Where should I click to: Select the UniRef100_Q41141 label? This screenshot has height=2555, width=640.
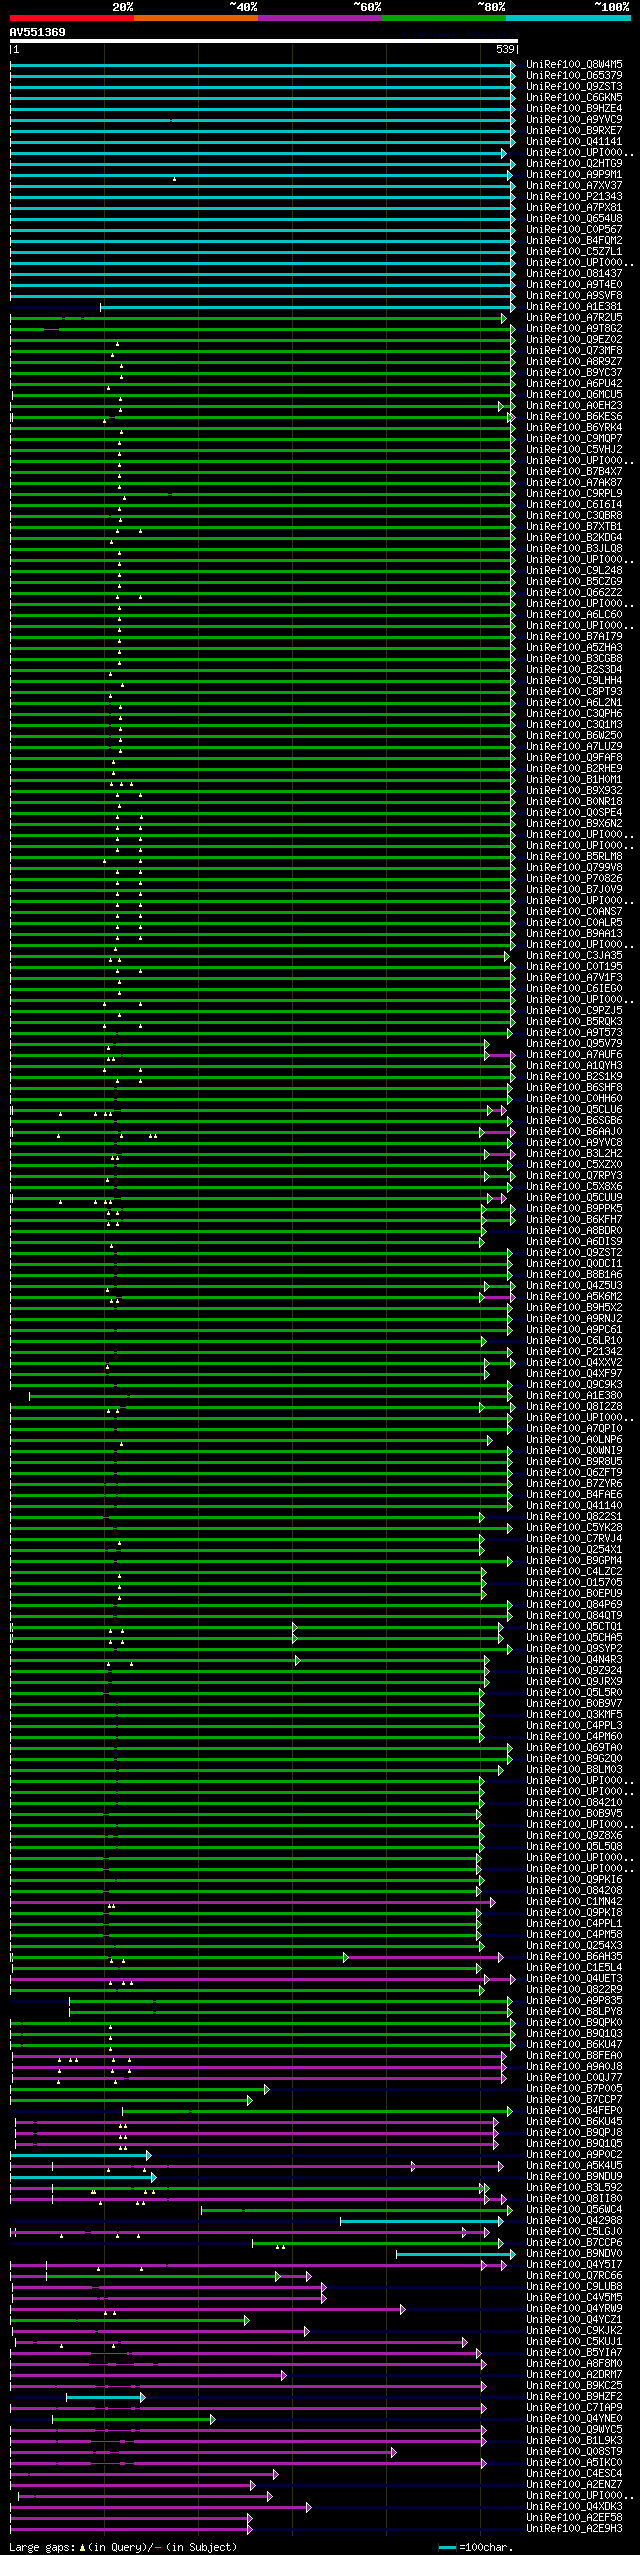pos(574,142)
